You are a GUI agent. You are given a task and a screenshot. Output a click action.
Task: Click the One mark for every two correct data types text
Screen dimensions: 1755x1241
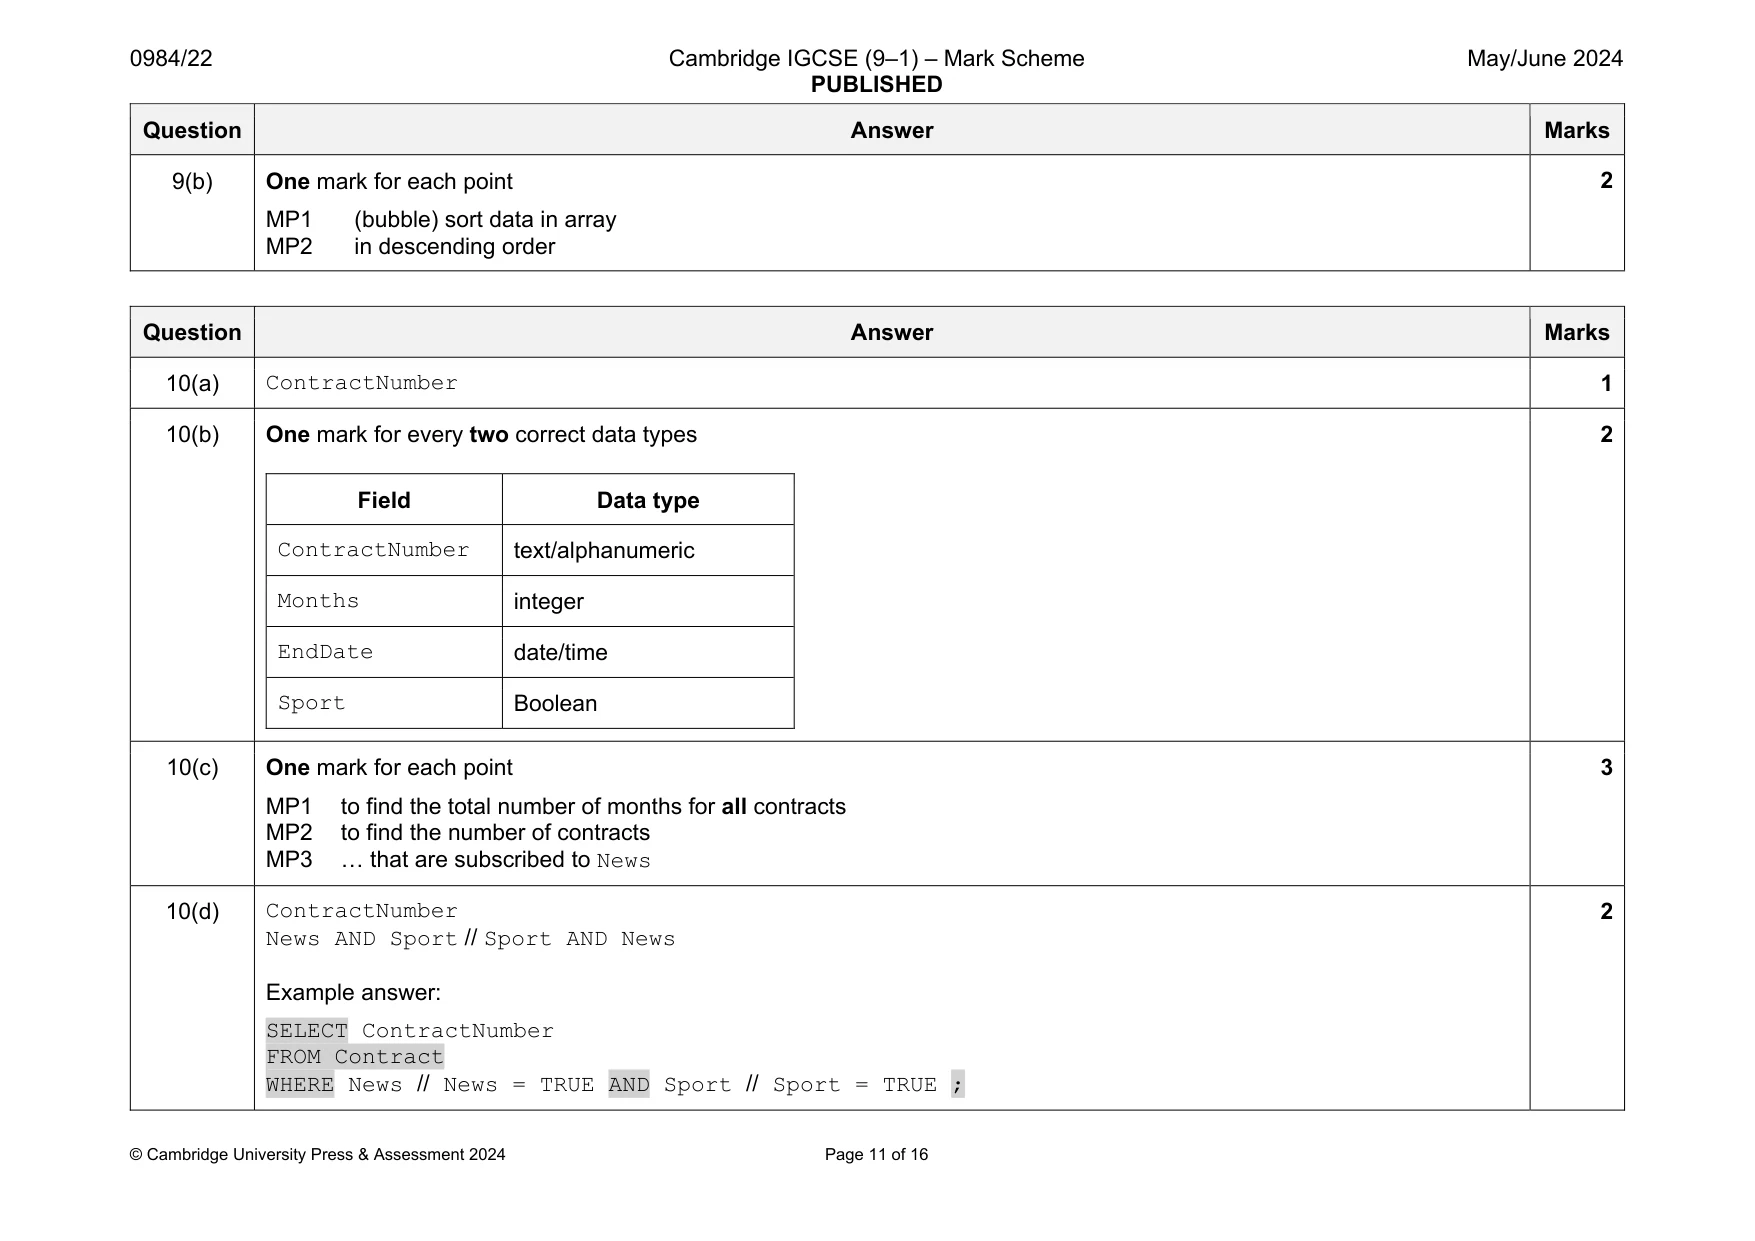[481, 435]
